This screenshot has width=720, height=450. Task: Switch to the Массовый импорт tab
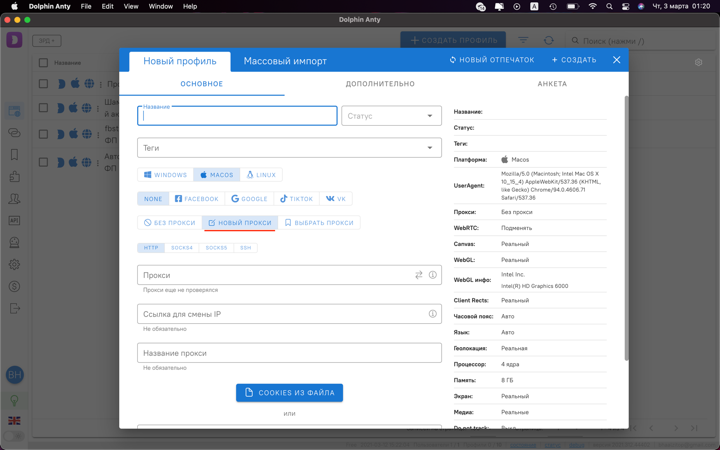click(285, 61)
